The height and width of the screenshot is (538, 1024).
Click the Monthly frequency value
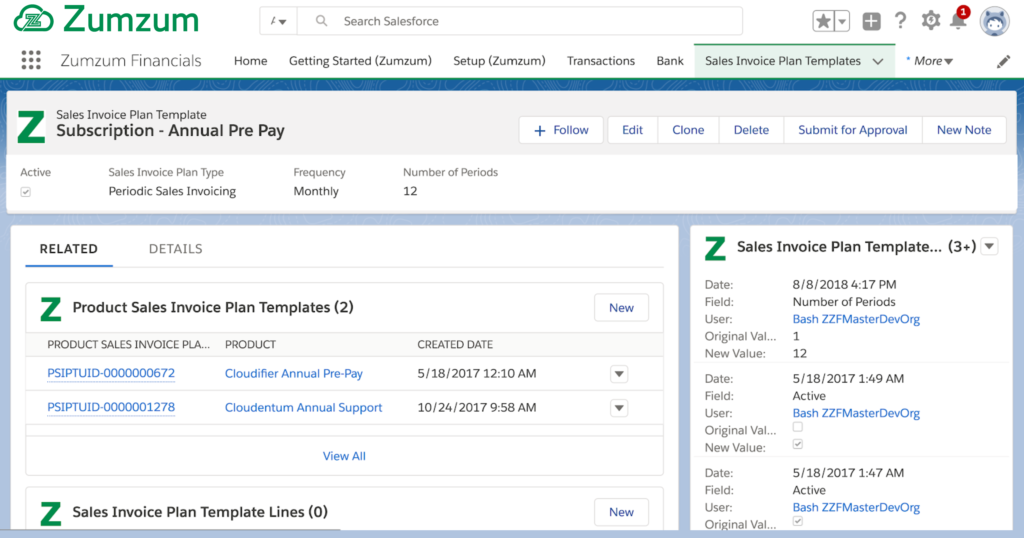point(316,191)
